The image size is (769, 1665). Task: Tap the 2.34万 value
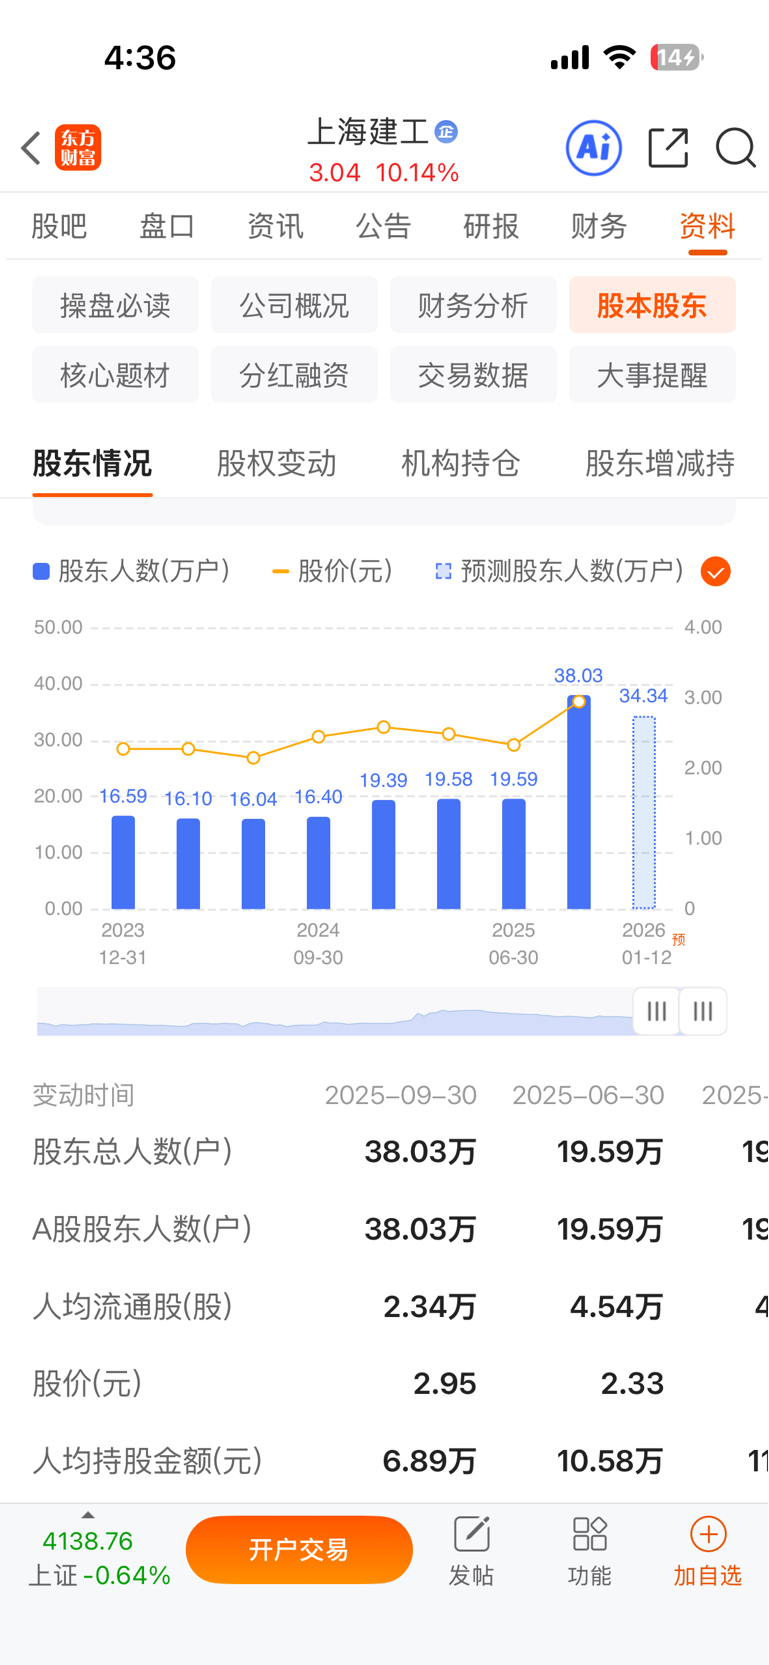tap(430, 1306)
